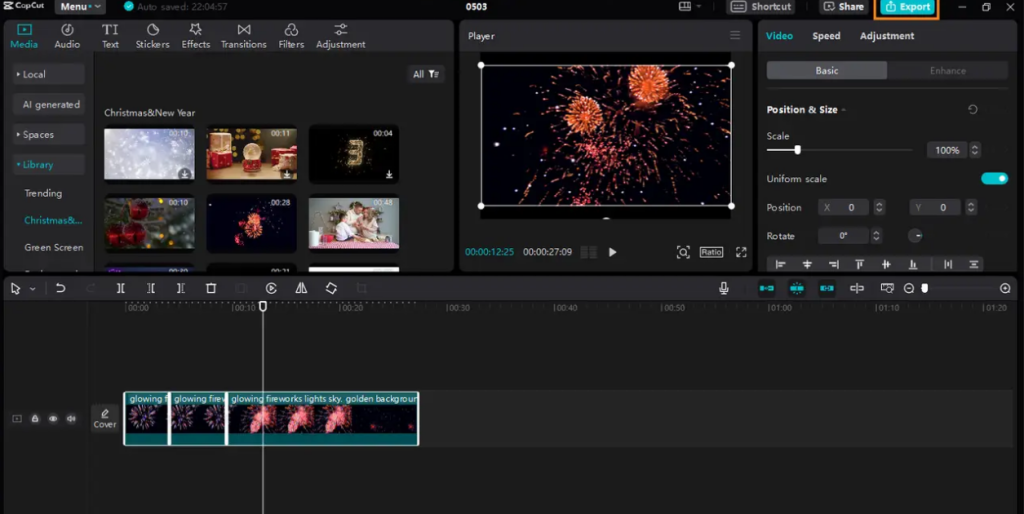Toggle the Uniform scale switch

(x=995, y=179)
